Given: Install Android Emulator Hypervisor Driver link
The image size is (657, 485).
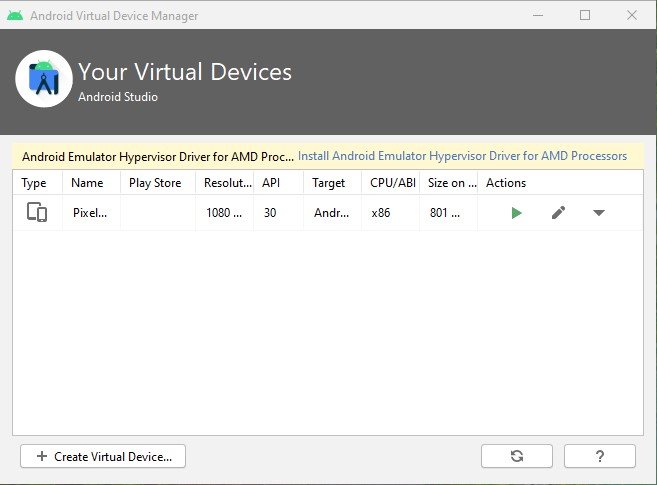Looking at the screenshot, I should click(x=462, y=156).
